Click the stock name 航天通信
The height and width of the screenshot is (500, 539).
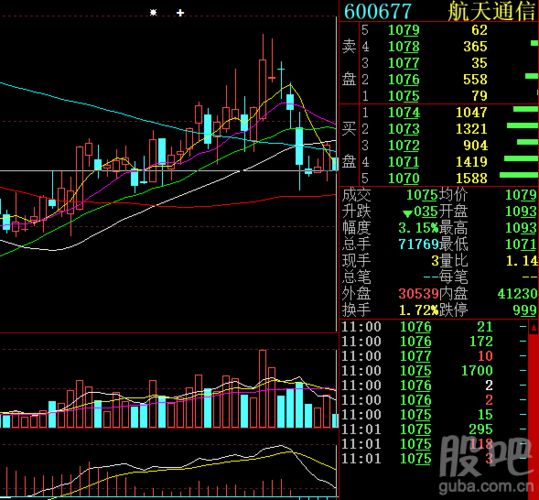492,11
